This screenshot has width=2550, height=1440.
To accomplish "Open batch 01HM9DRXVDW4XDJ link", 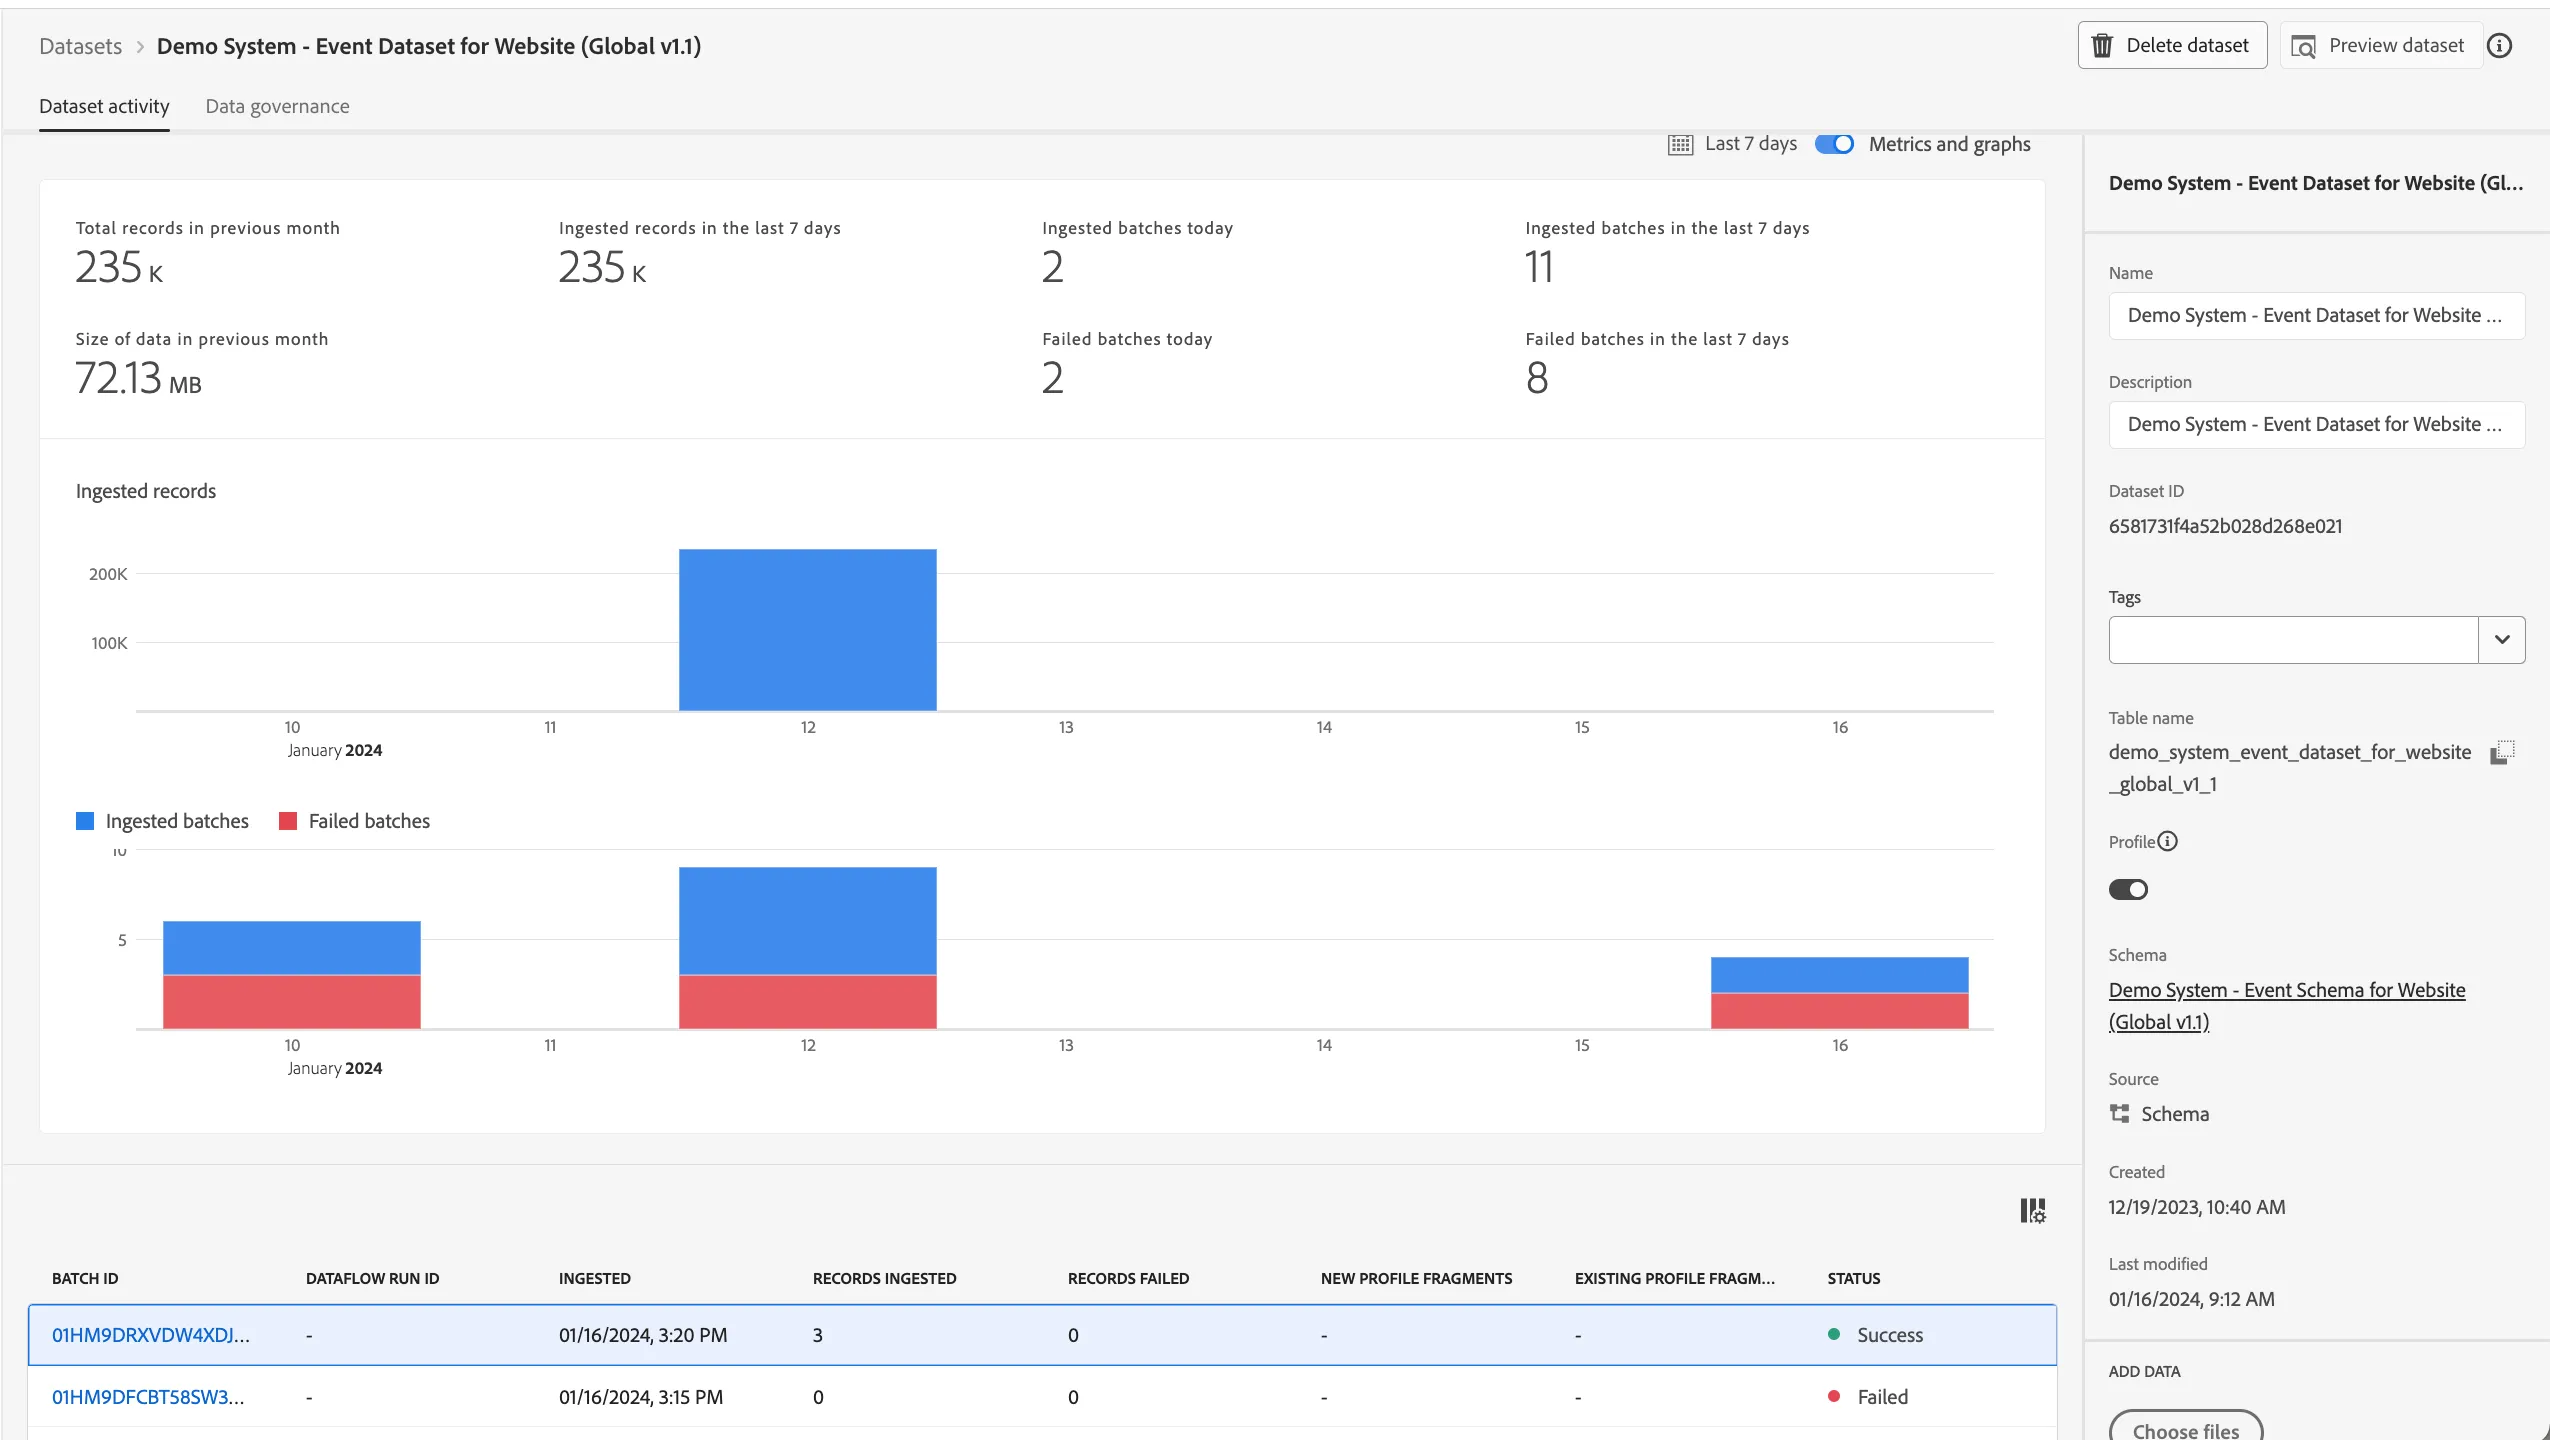I will (151, 1335).
